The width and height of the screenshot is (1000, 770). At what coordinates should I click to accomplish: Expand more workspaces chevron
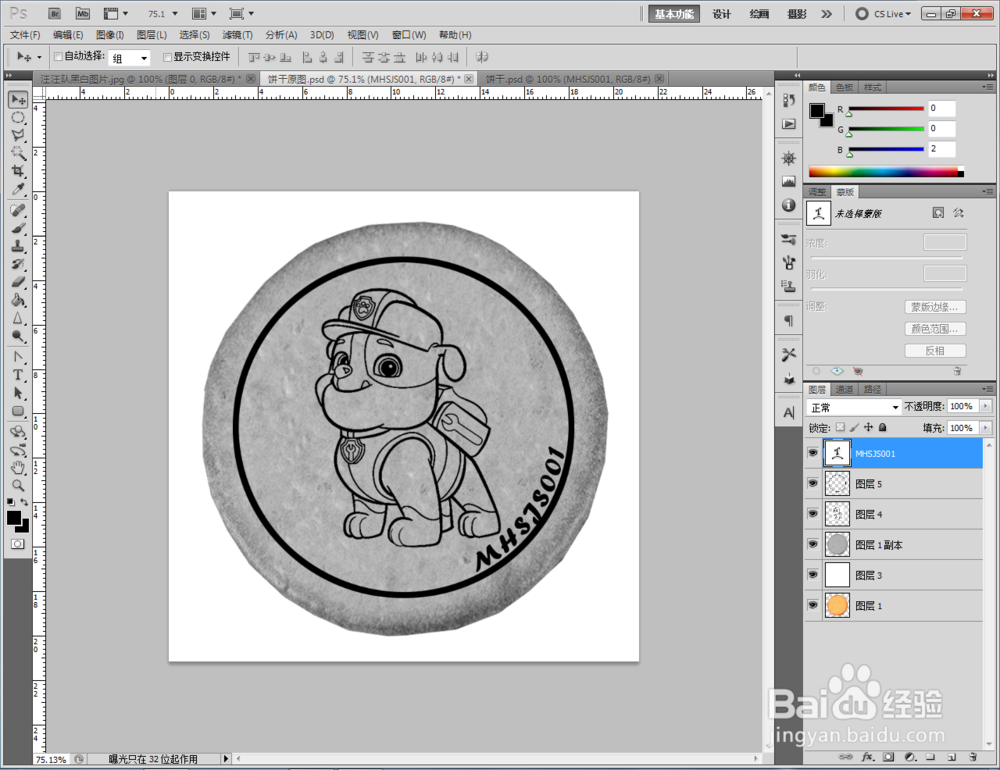coord(827,13)
